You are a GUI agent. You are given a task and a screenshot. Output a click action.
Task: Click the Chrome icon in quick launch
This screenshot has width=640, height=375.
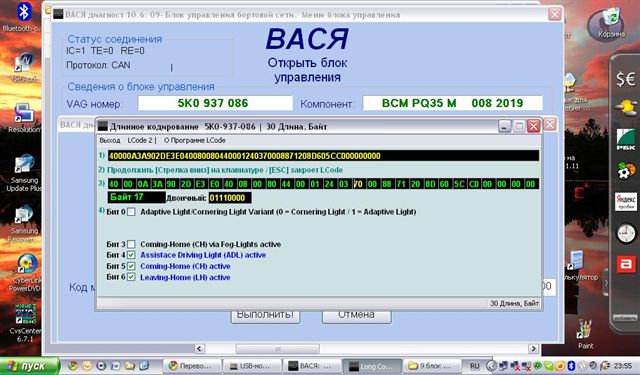point(73,366)
